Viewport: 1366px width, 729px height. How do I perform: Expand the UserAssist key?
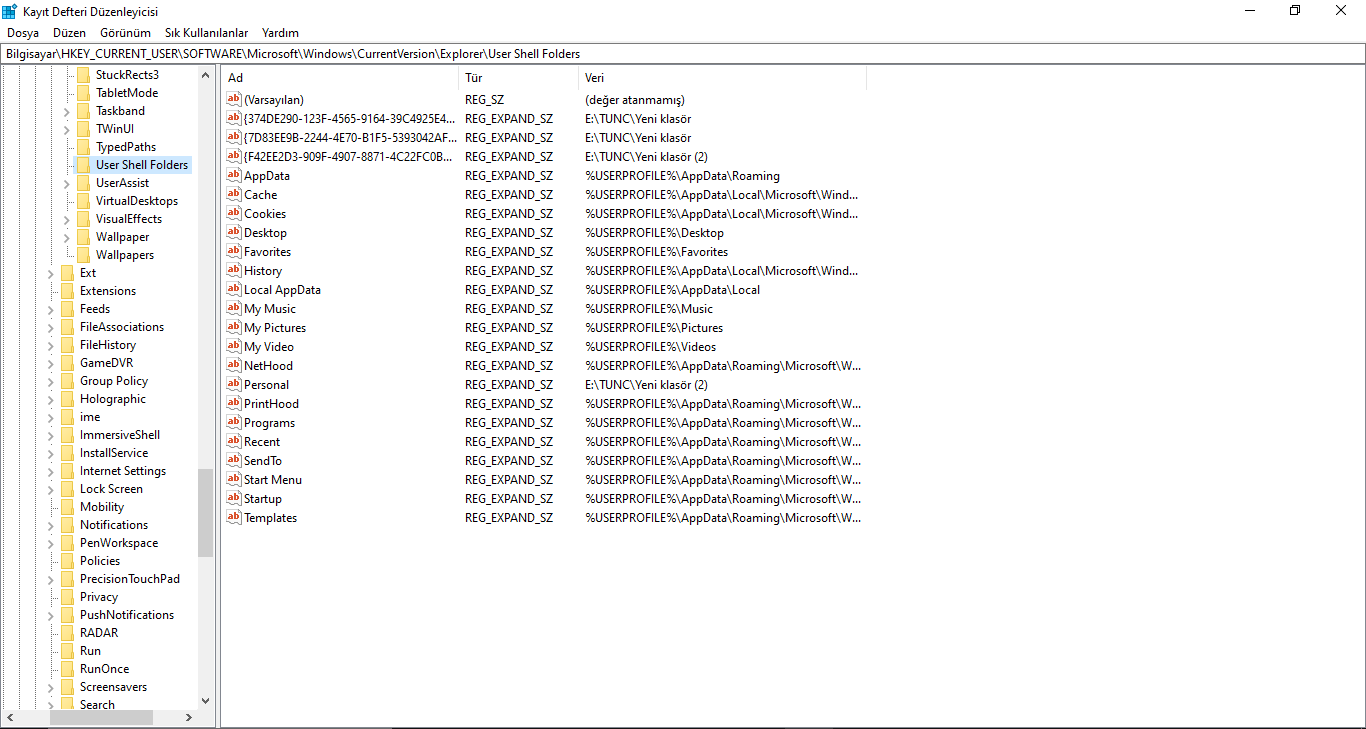point(67,183)
